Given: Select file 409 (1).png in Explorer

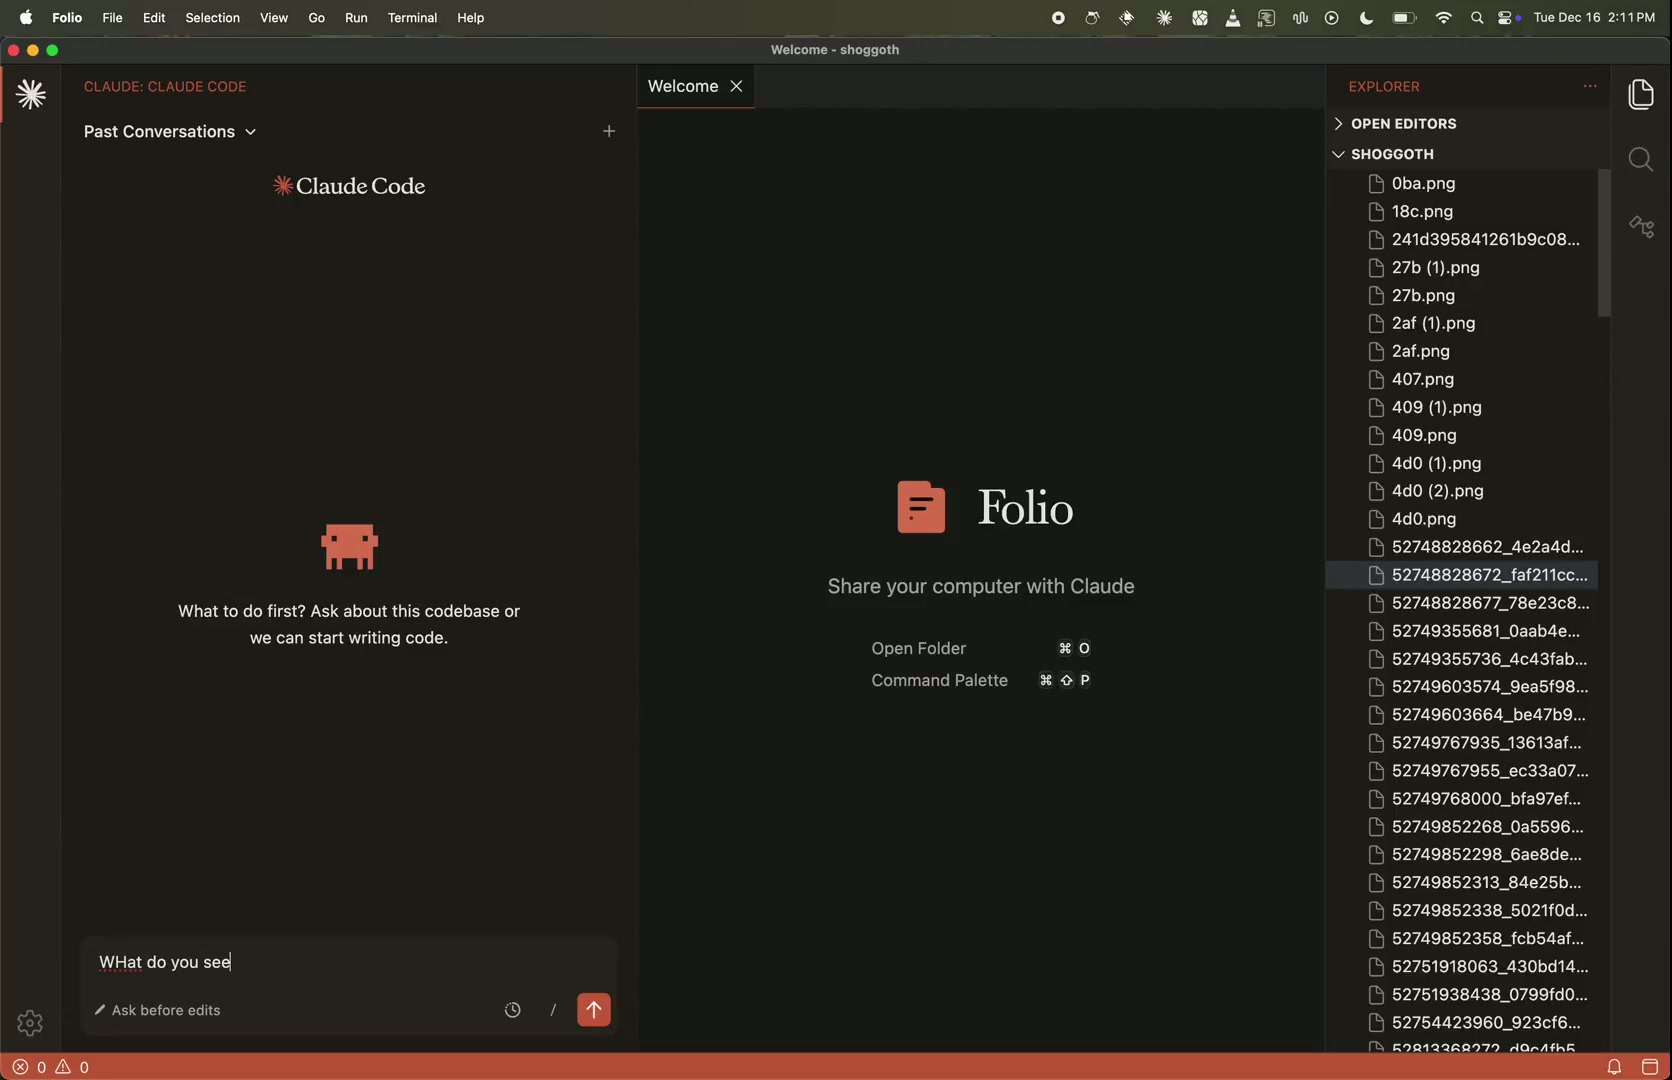Looking at the screenshot, I should pos(1462,407).
